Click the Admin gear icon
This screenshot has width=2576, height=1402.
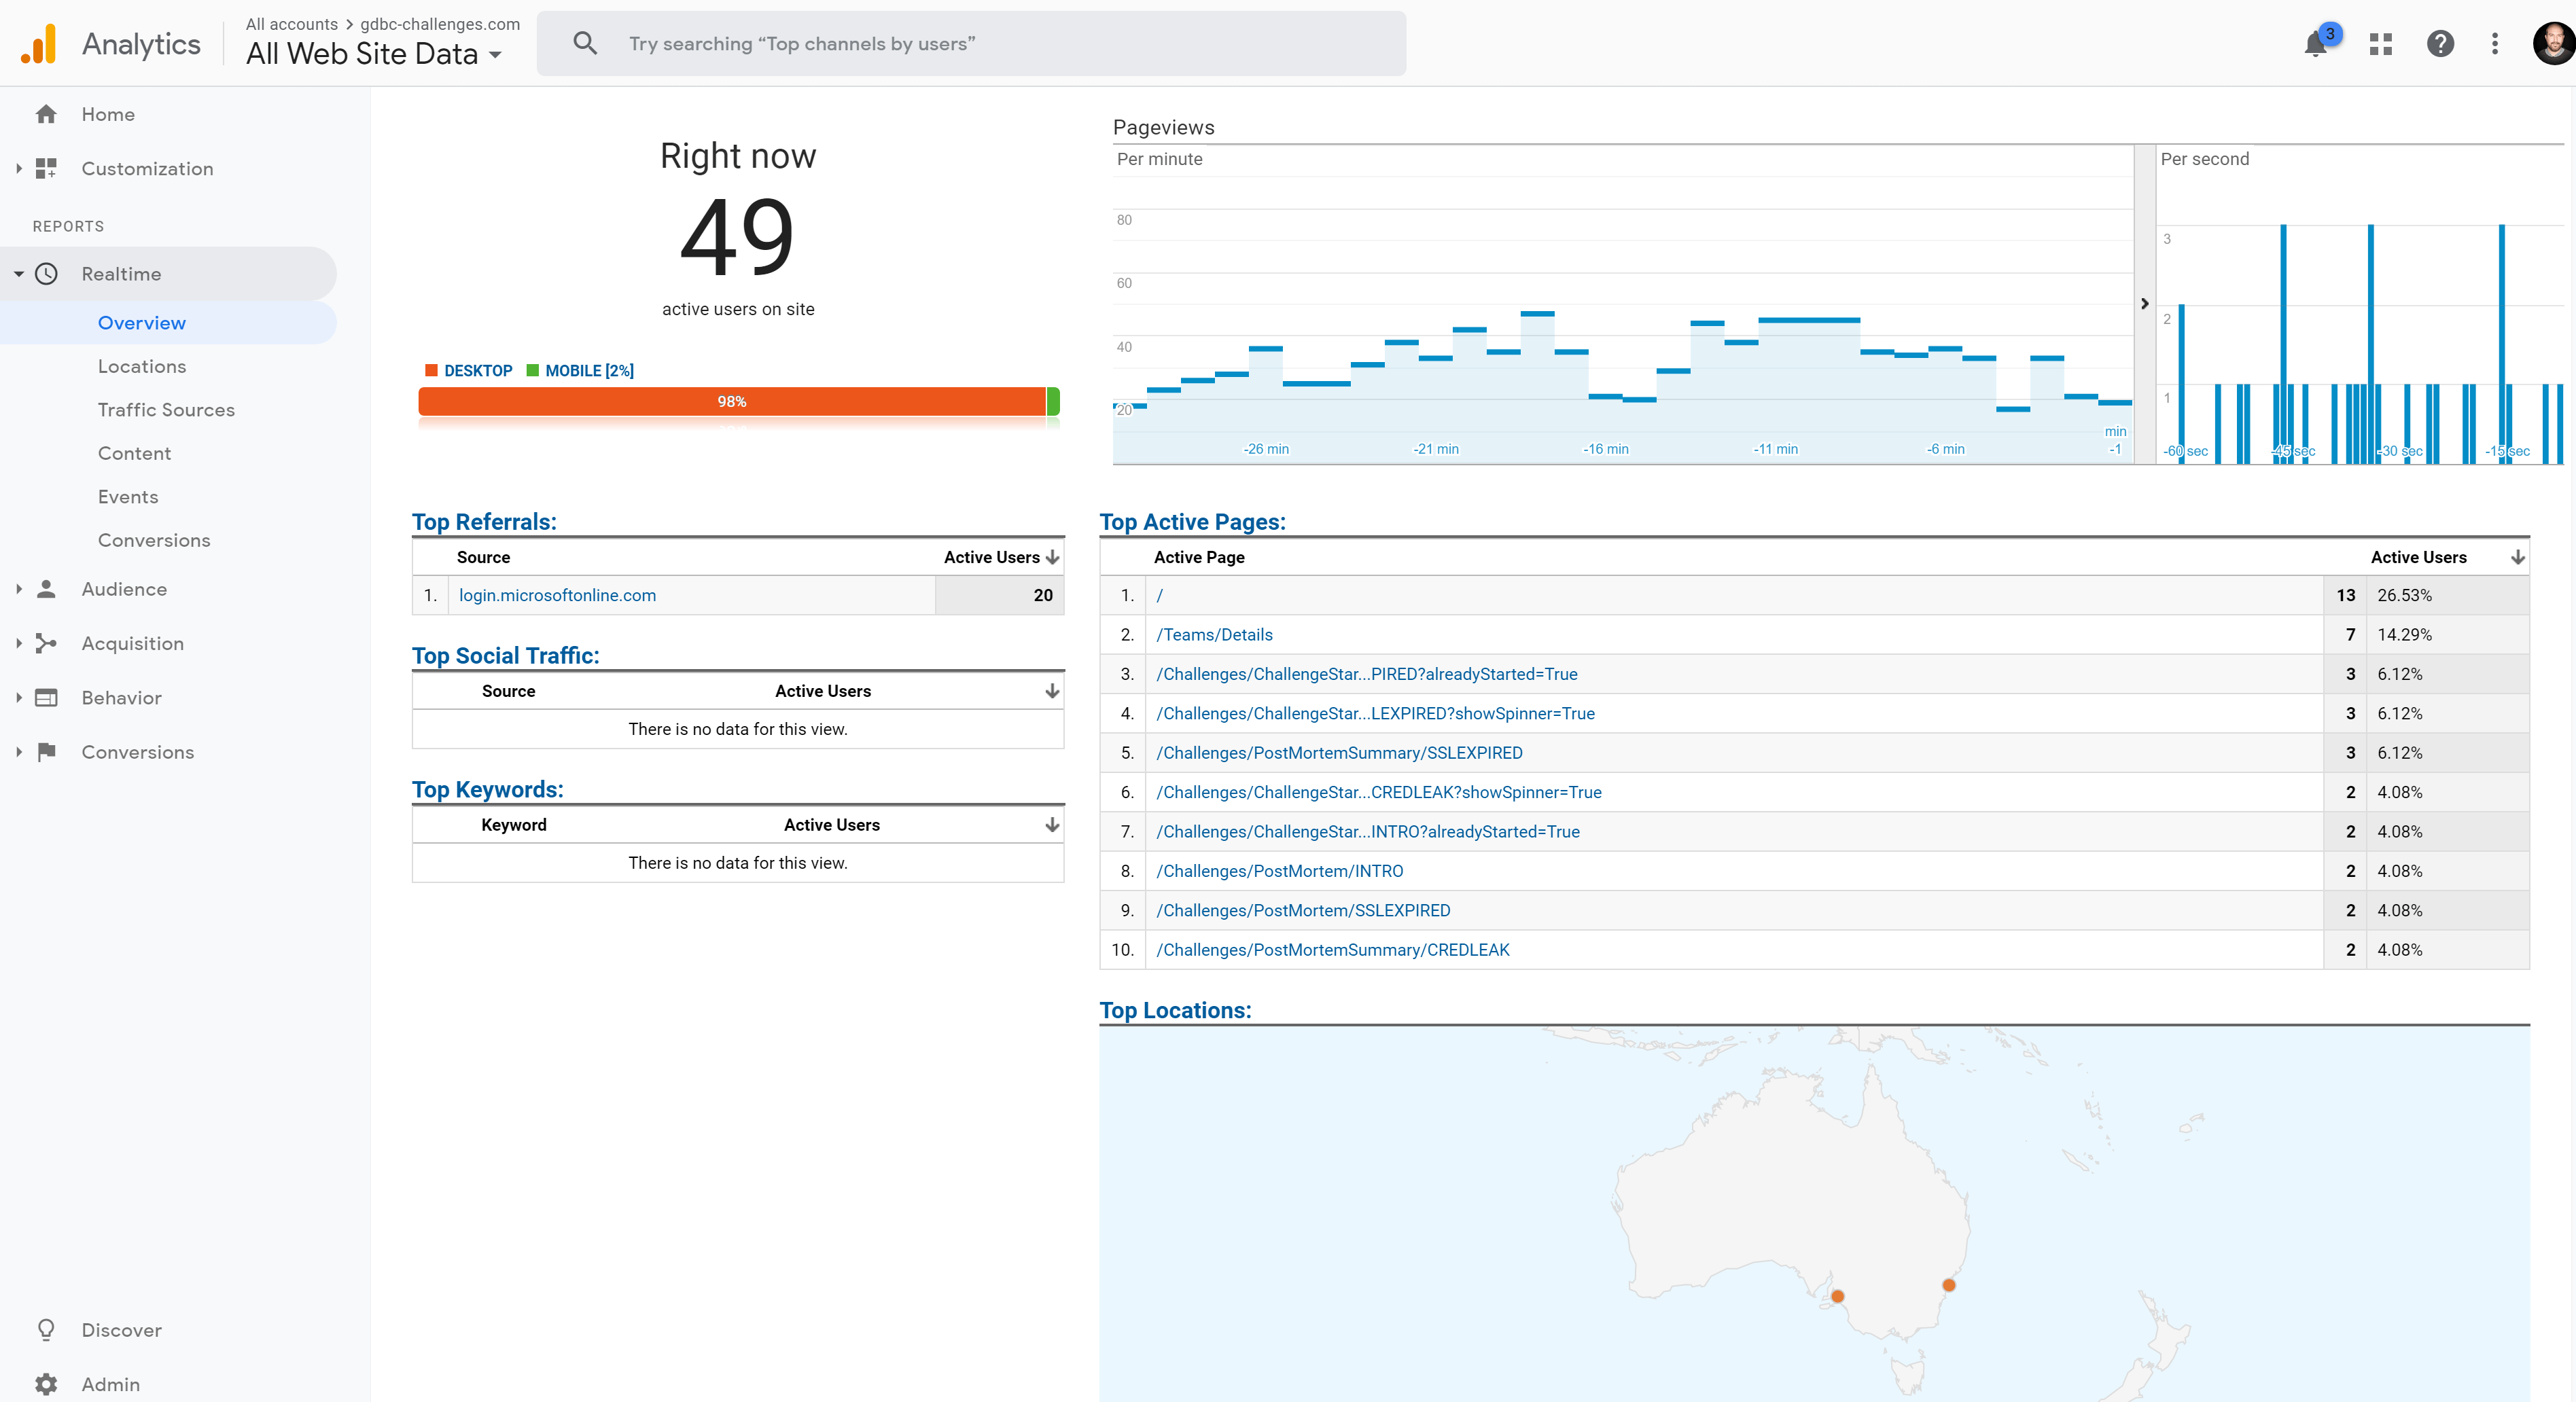(46, 1384)
